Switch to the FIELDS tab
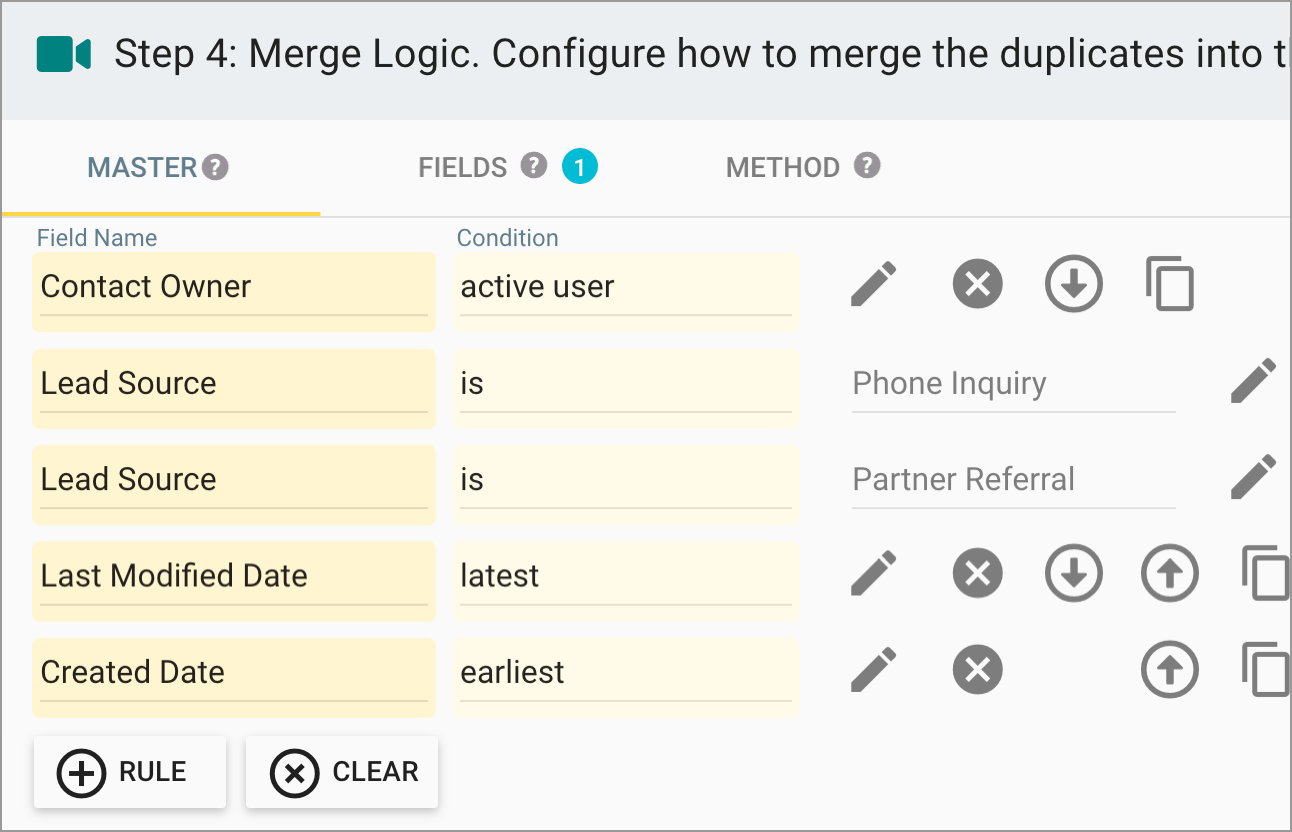This screenshot has width=1292, height=832. pos(462,167)
